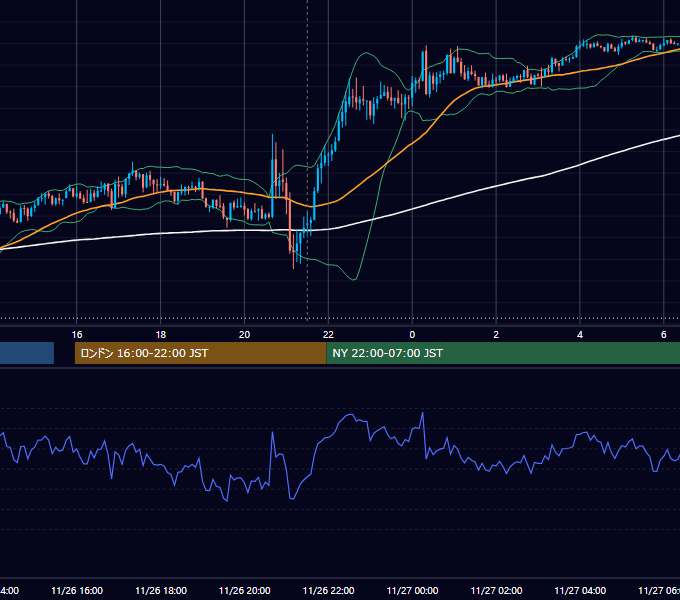Click the hour label 18 on time axis
The image size is (680, 600).
click(x=161, y=335)
